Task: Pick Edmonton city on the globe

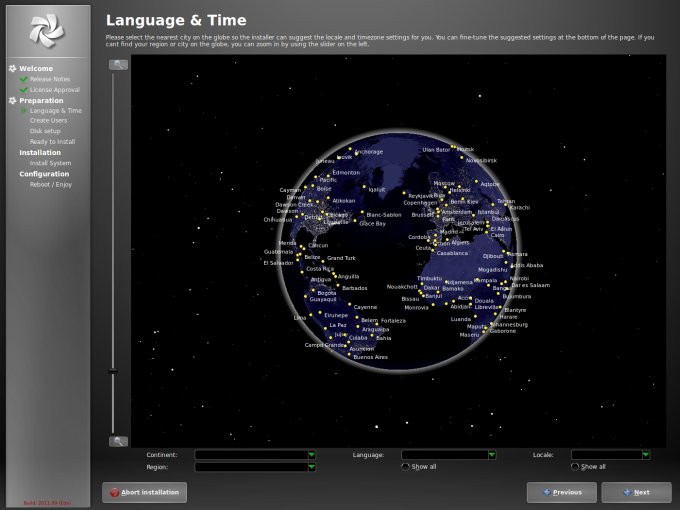Action: coord(346,173)
